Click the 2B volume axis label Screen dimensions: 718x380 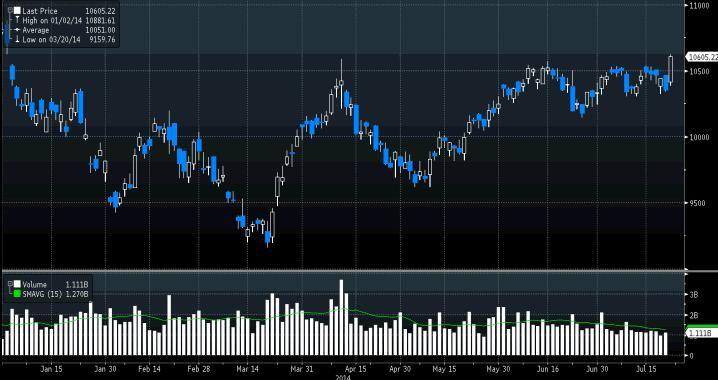tap(693, 315)
